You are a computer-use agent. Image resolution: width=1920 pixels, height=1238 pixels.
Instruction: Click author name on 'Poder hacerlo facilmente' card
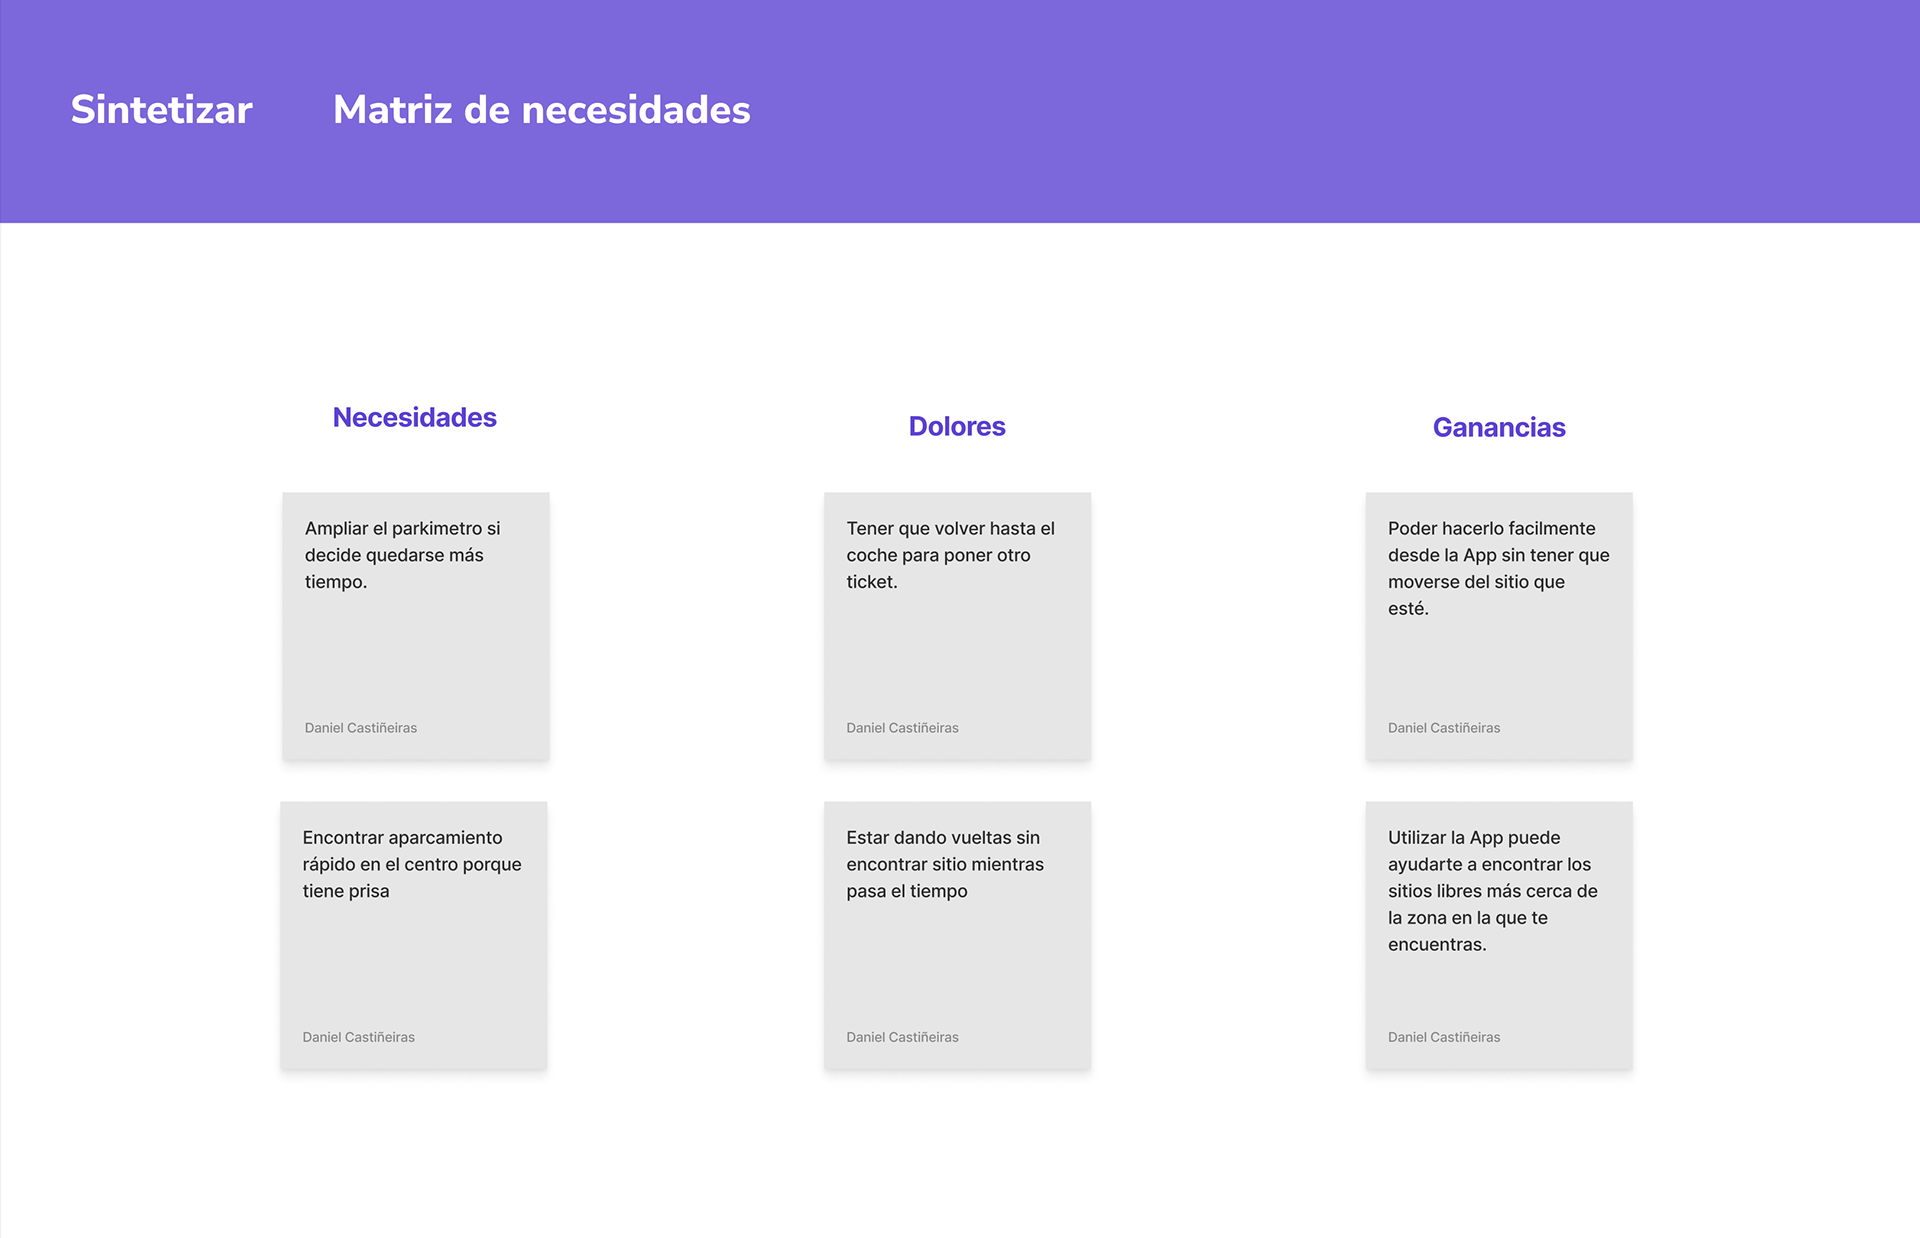tap(1444, 728)
